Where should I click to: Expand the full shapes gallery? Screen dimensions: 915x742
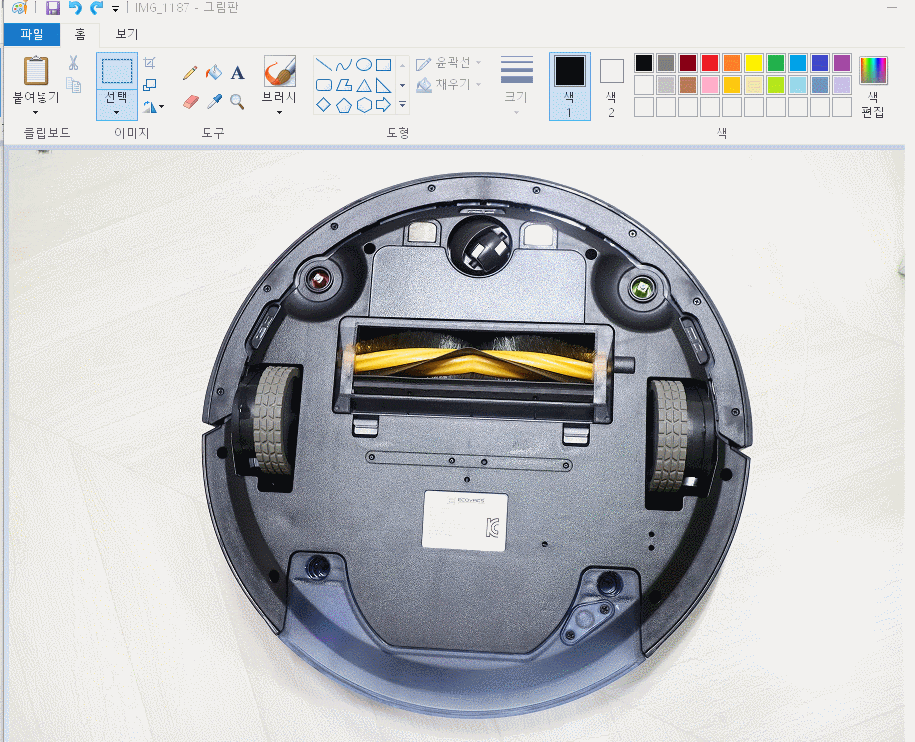click(x=402, y=104)
